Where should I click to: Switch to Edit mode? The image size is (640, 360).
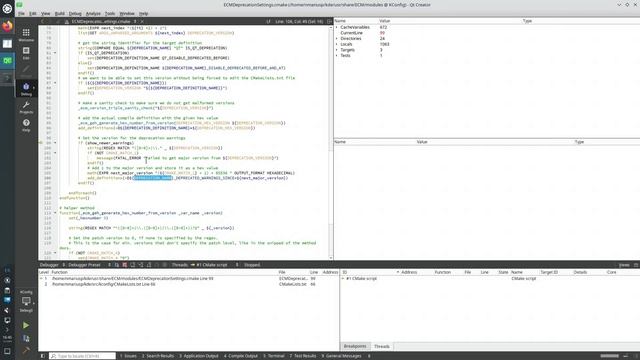pyautogui.click(x=26, y=53)
